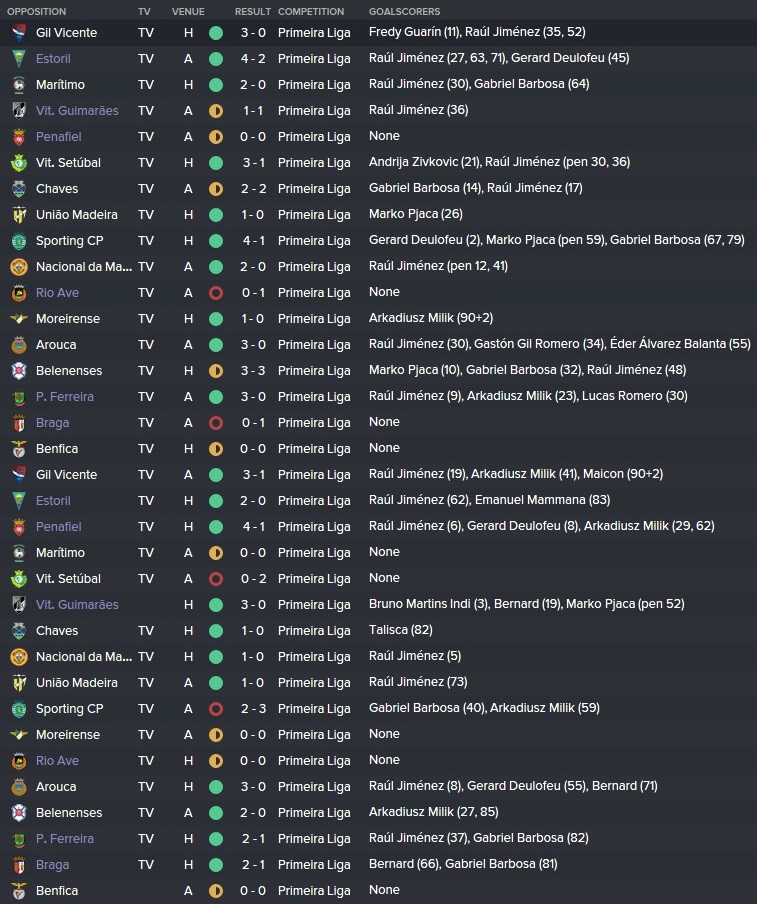757x904 pixels.
Task: Open the Braga club link in the 0-1 row
Action: click(x=52, y=423)
